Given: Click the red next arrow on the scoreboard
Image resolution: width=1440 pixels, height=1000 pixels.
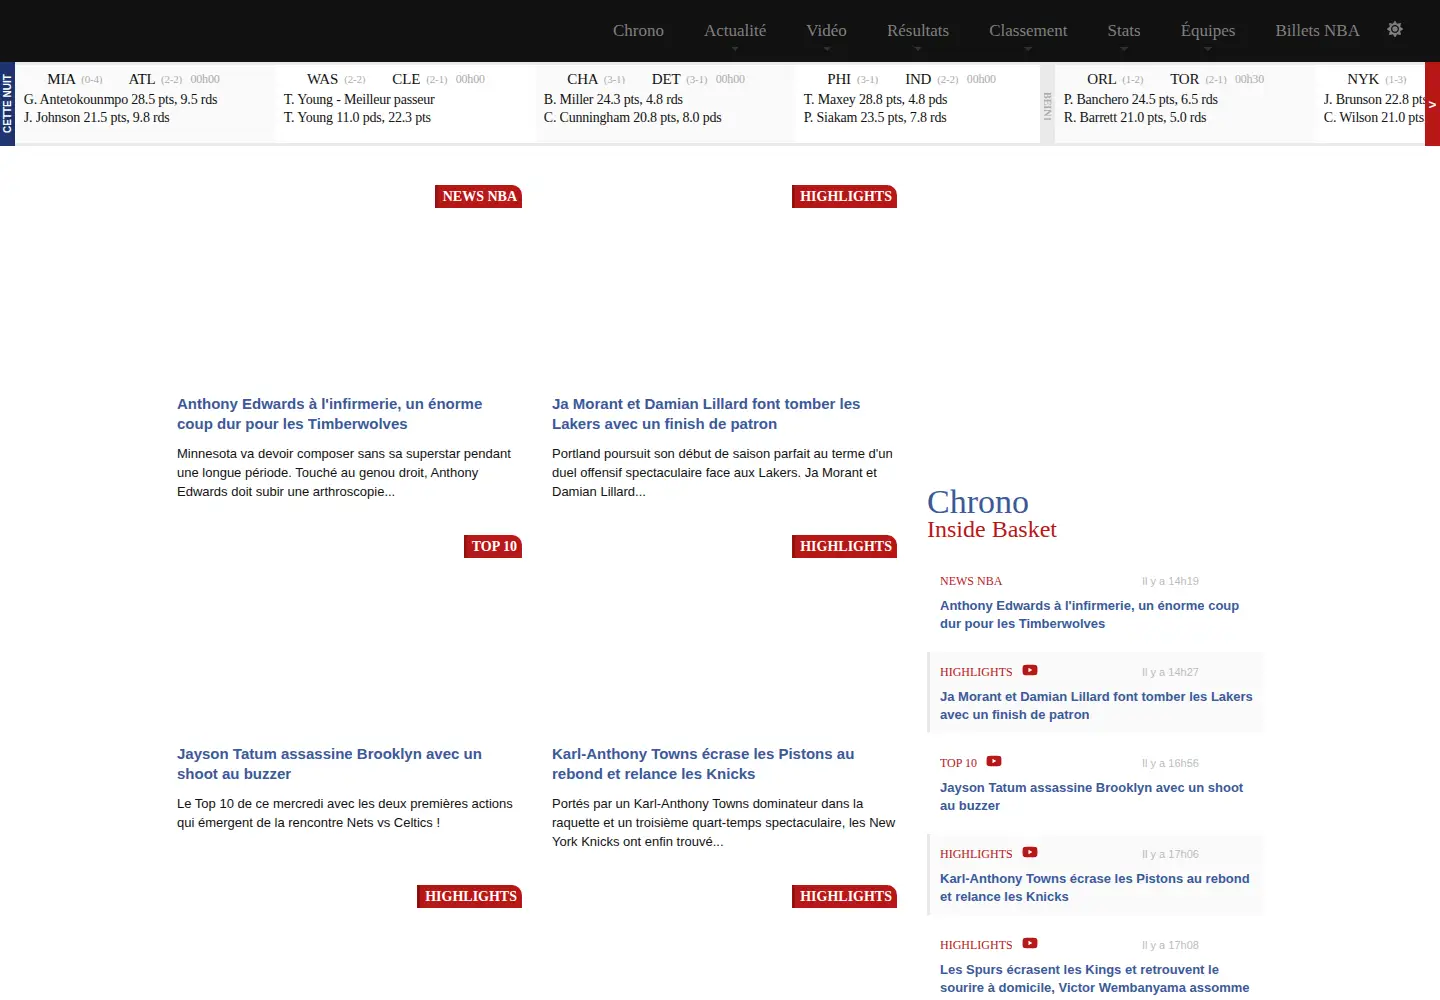Looking at the screenshot, I should click(x=1432, y=104).
